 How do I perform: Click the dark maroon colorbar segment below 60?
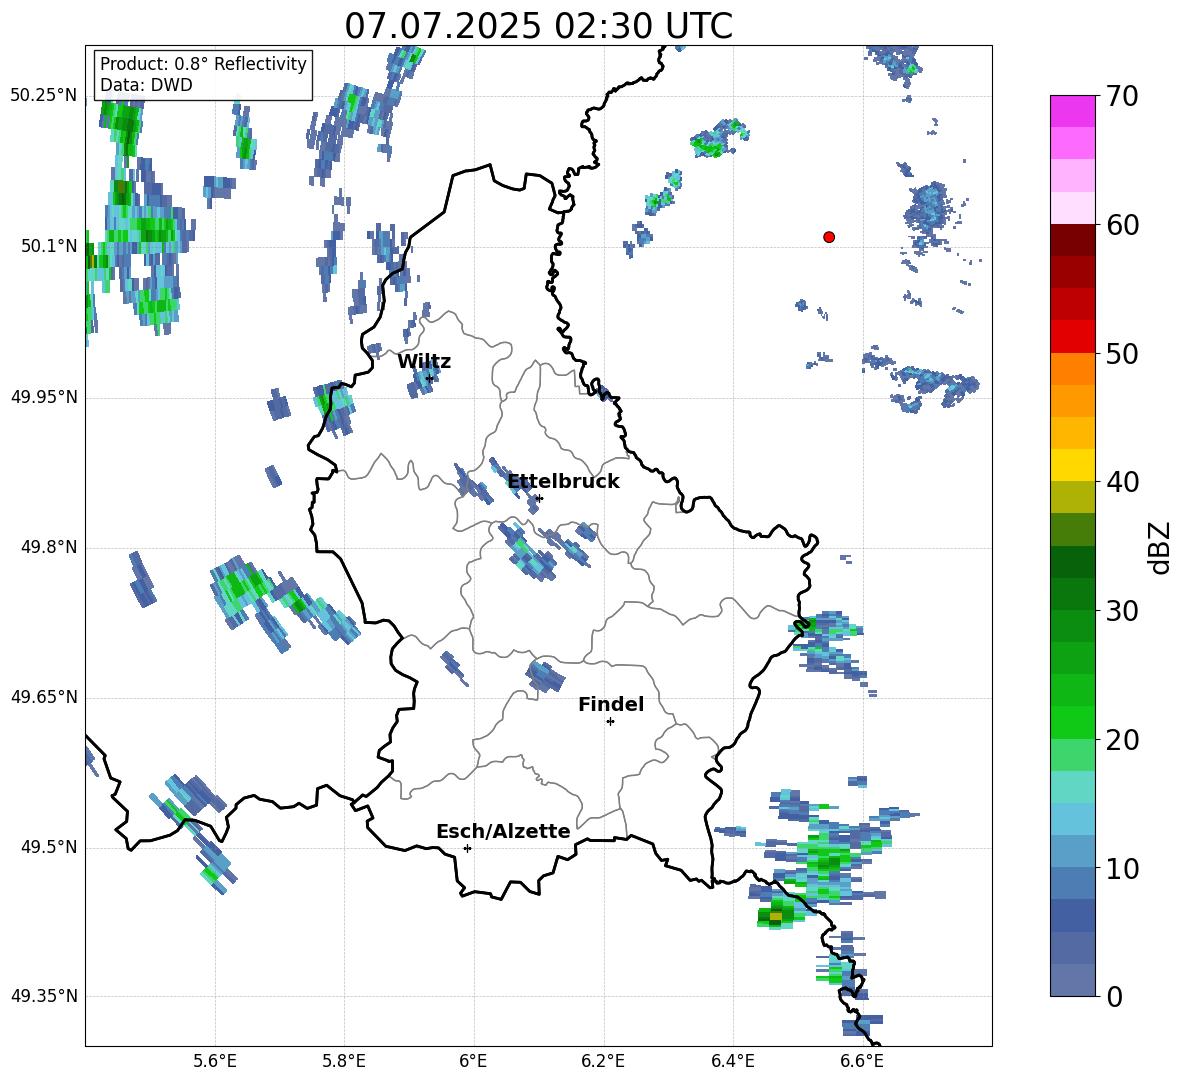[x=1072, y=240]
